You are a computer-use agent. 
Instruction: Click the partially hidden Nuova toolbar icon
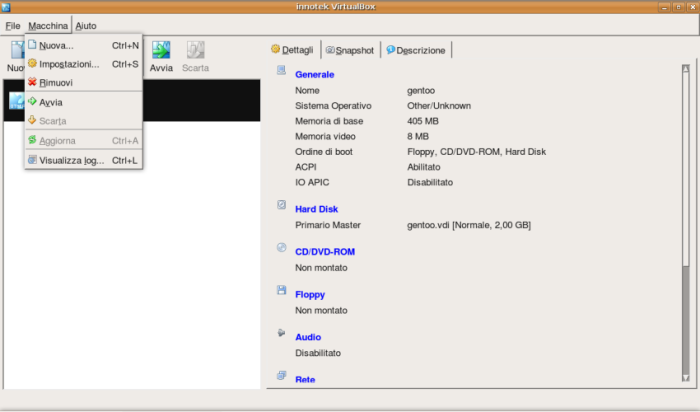[18, 50]
